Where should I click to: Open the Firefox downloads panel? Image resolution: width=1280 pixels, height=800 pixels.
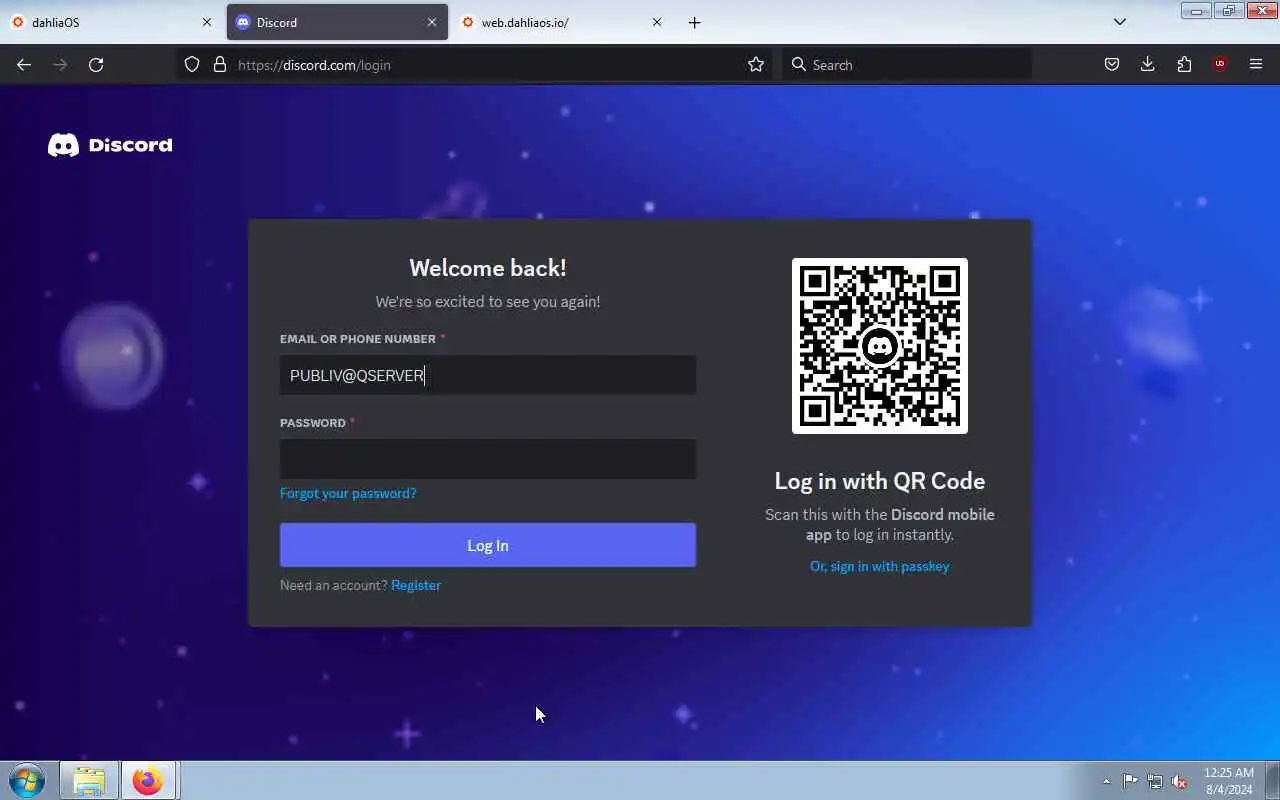coord(1147,65)
